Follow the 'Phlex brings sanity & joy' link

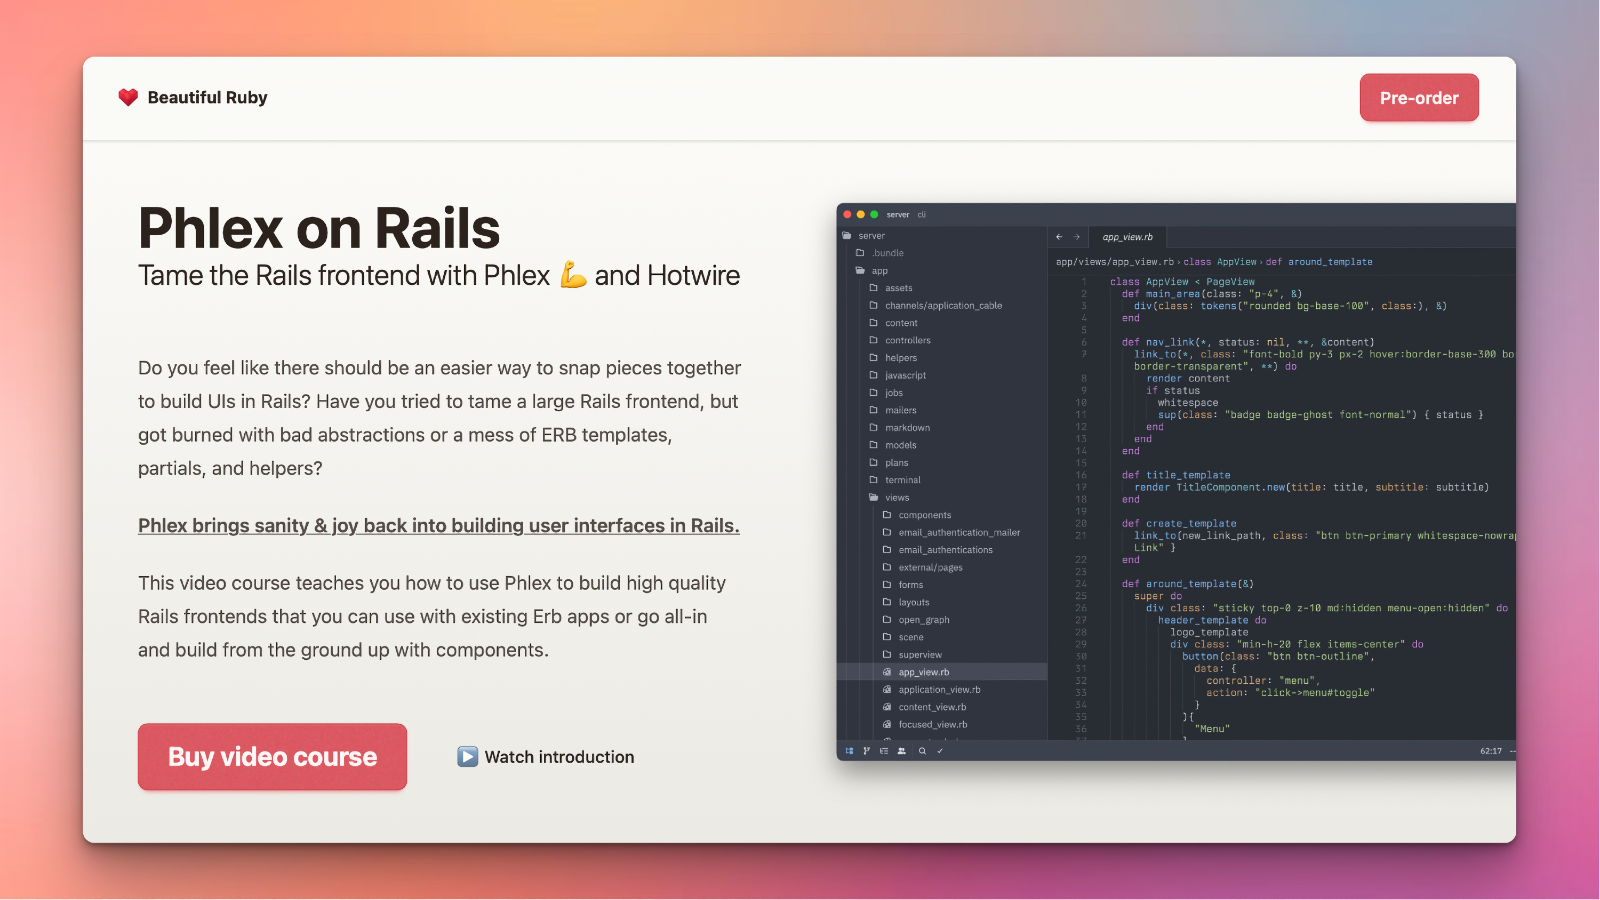click(439, 526)
